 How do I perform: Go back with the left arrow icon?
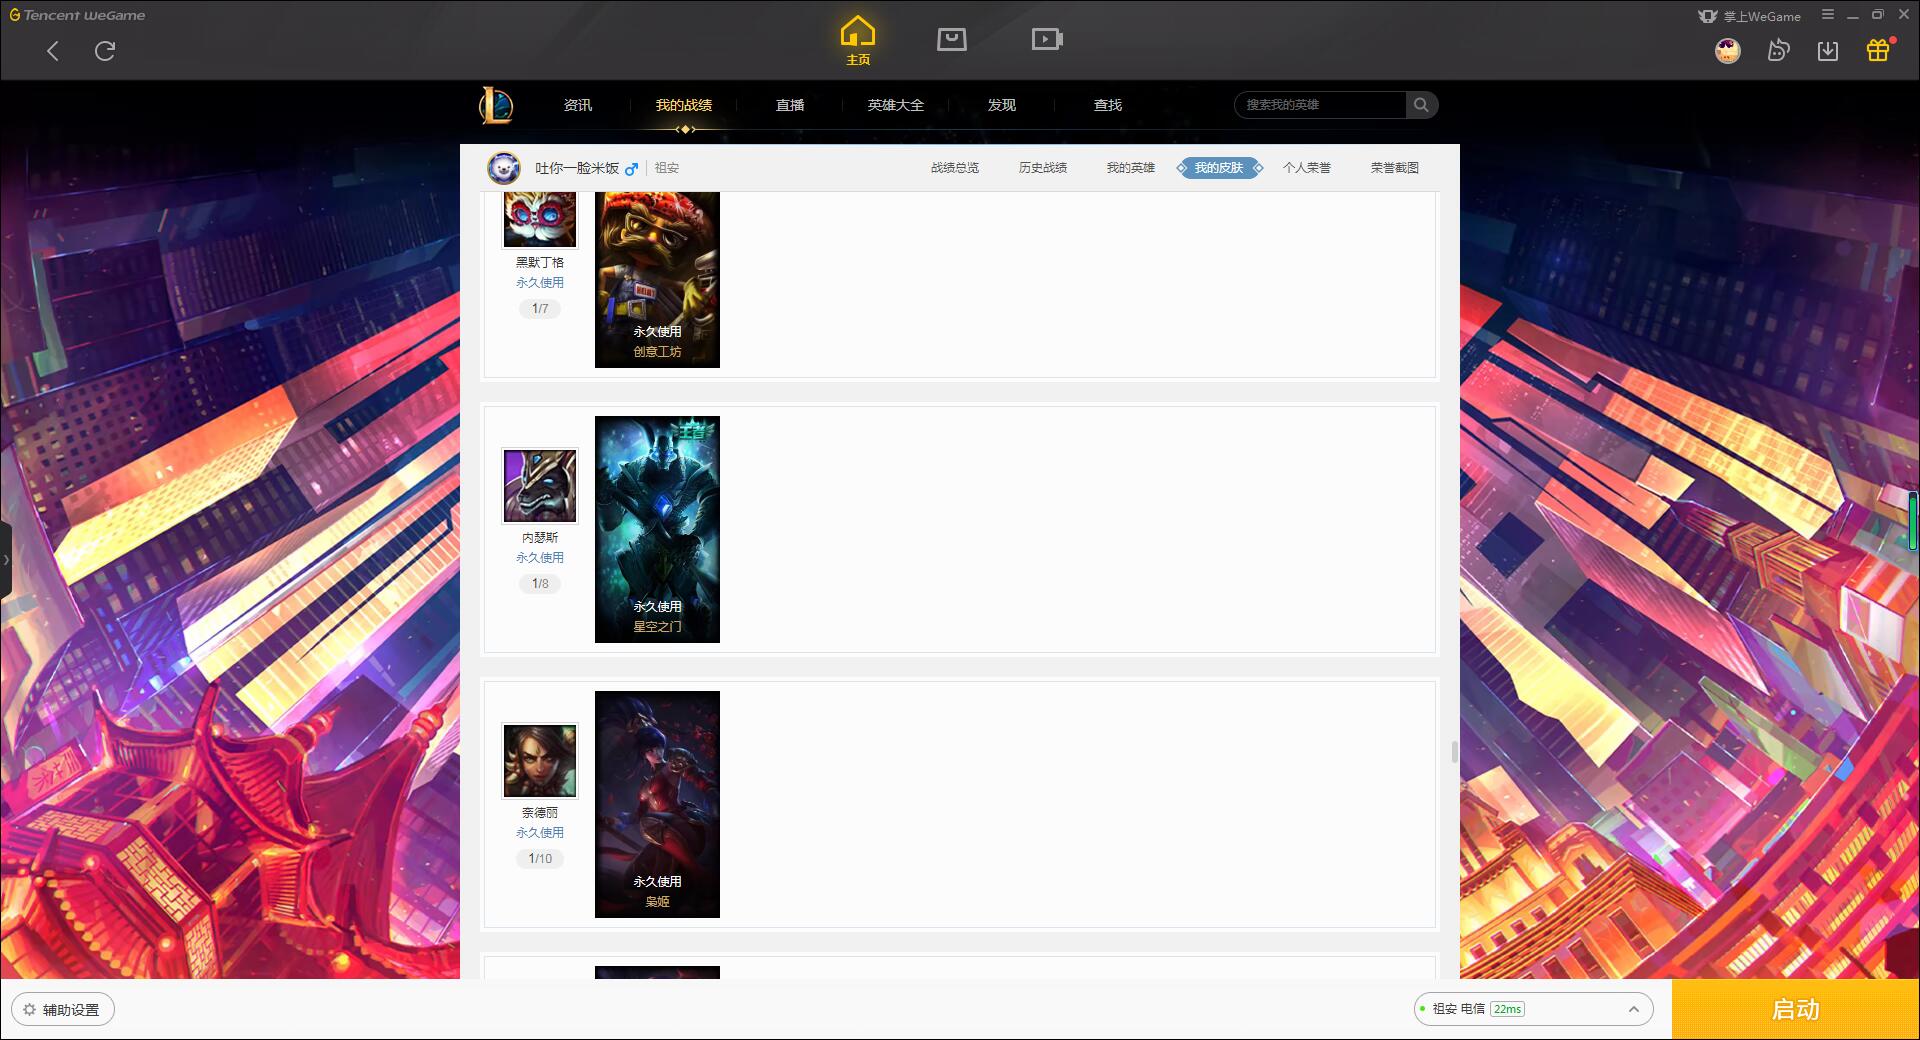[x=53, y=51]
